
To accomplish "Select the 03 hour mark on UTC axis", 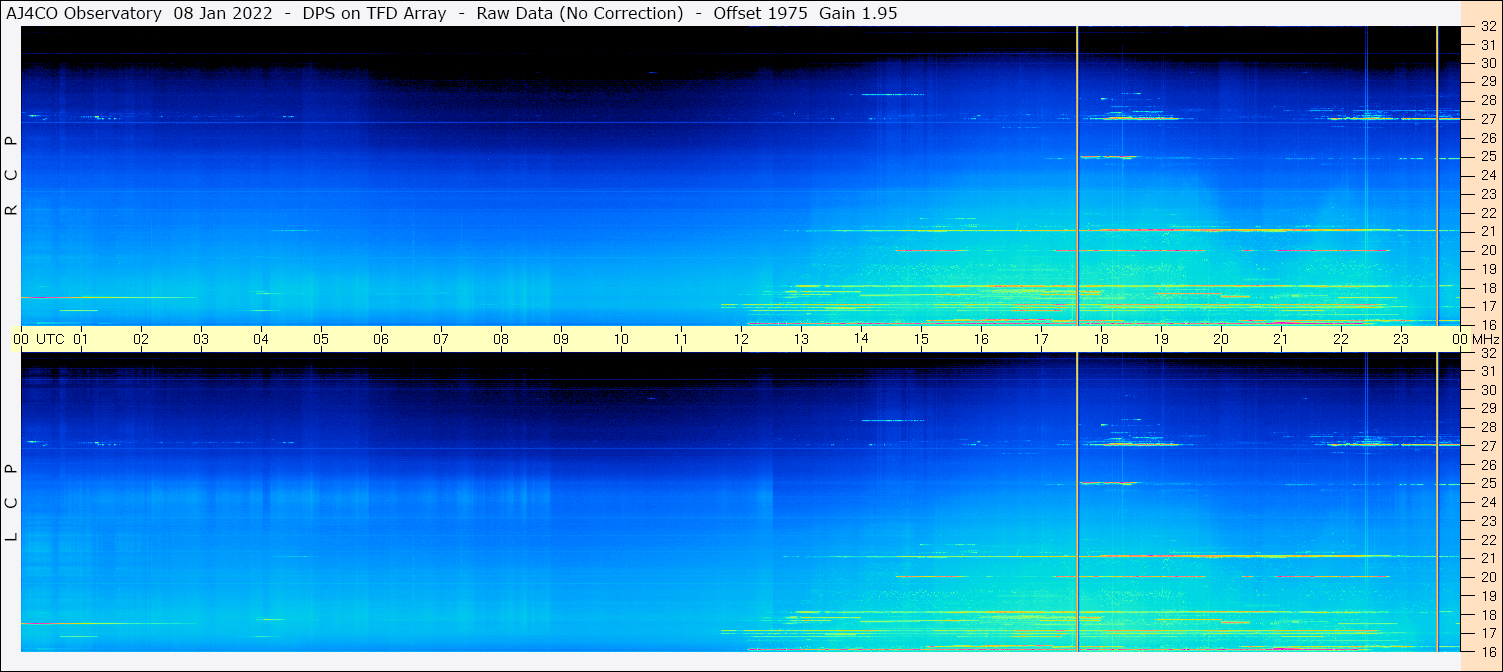I will pos(201,339).
